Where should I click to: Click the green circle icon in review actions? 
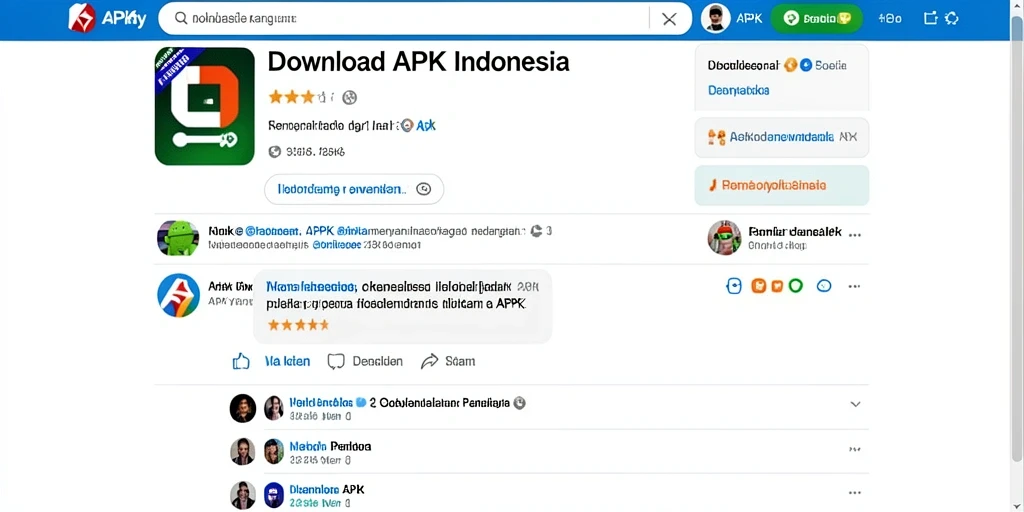pyautogui.click(x=795, y=285)
